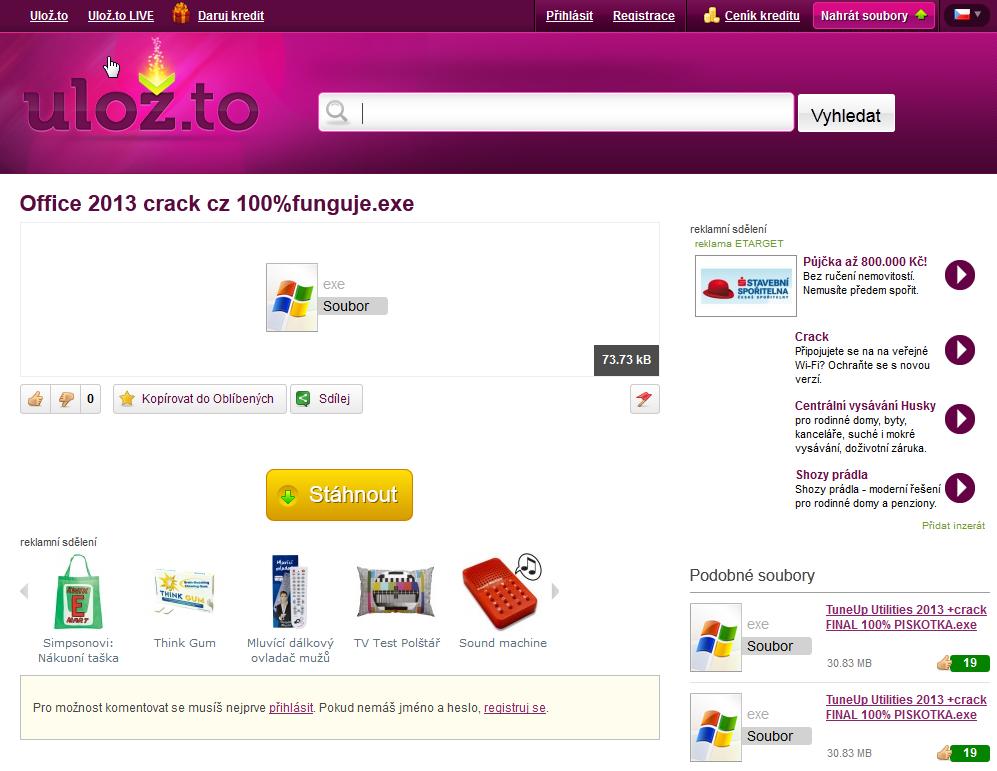
Task: Open Daruj kredit menu item
Action: [x=231, y=16]
